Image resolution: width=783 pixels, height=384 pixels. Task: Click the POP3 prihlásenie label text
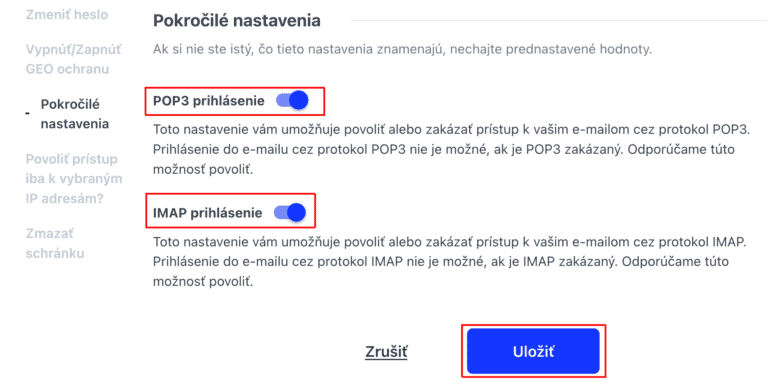pyautogui.click(x=209, y=101)
